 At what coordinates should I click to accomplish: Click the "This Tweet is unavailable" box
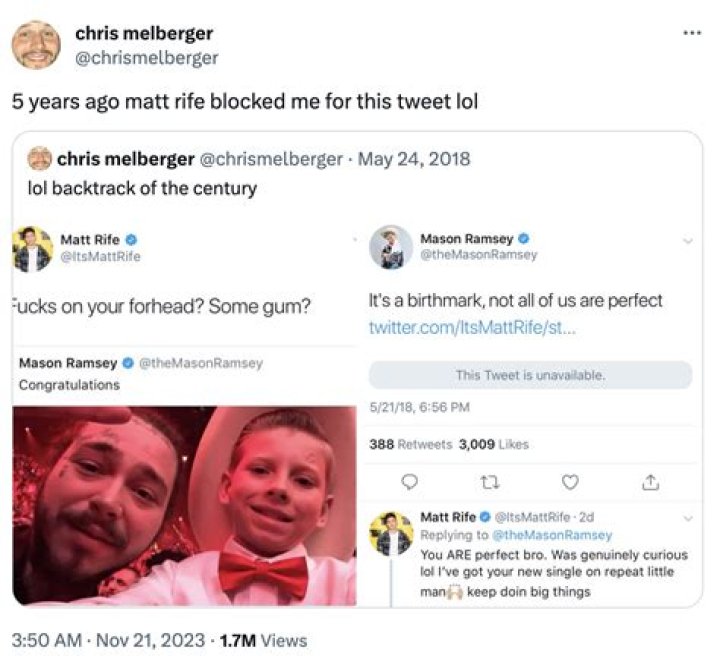tap(530, 375)
